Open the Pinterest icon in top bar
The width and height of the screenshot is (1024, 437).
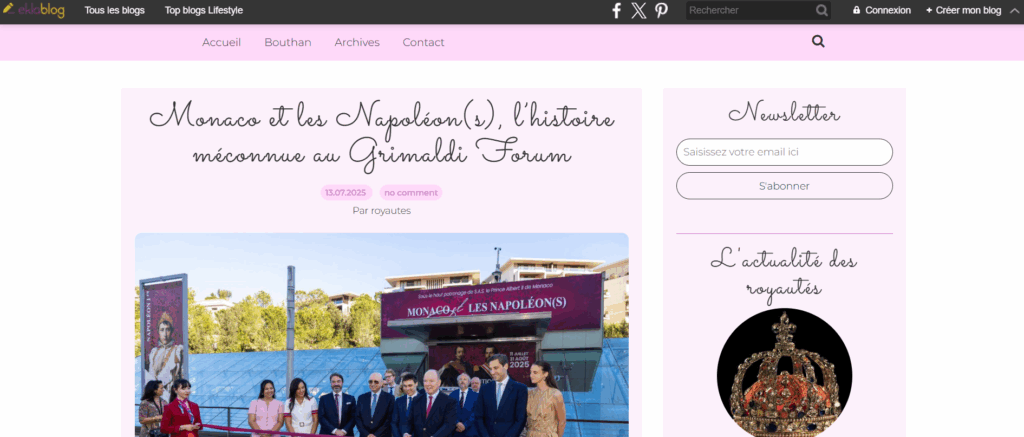662,10
